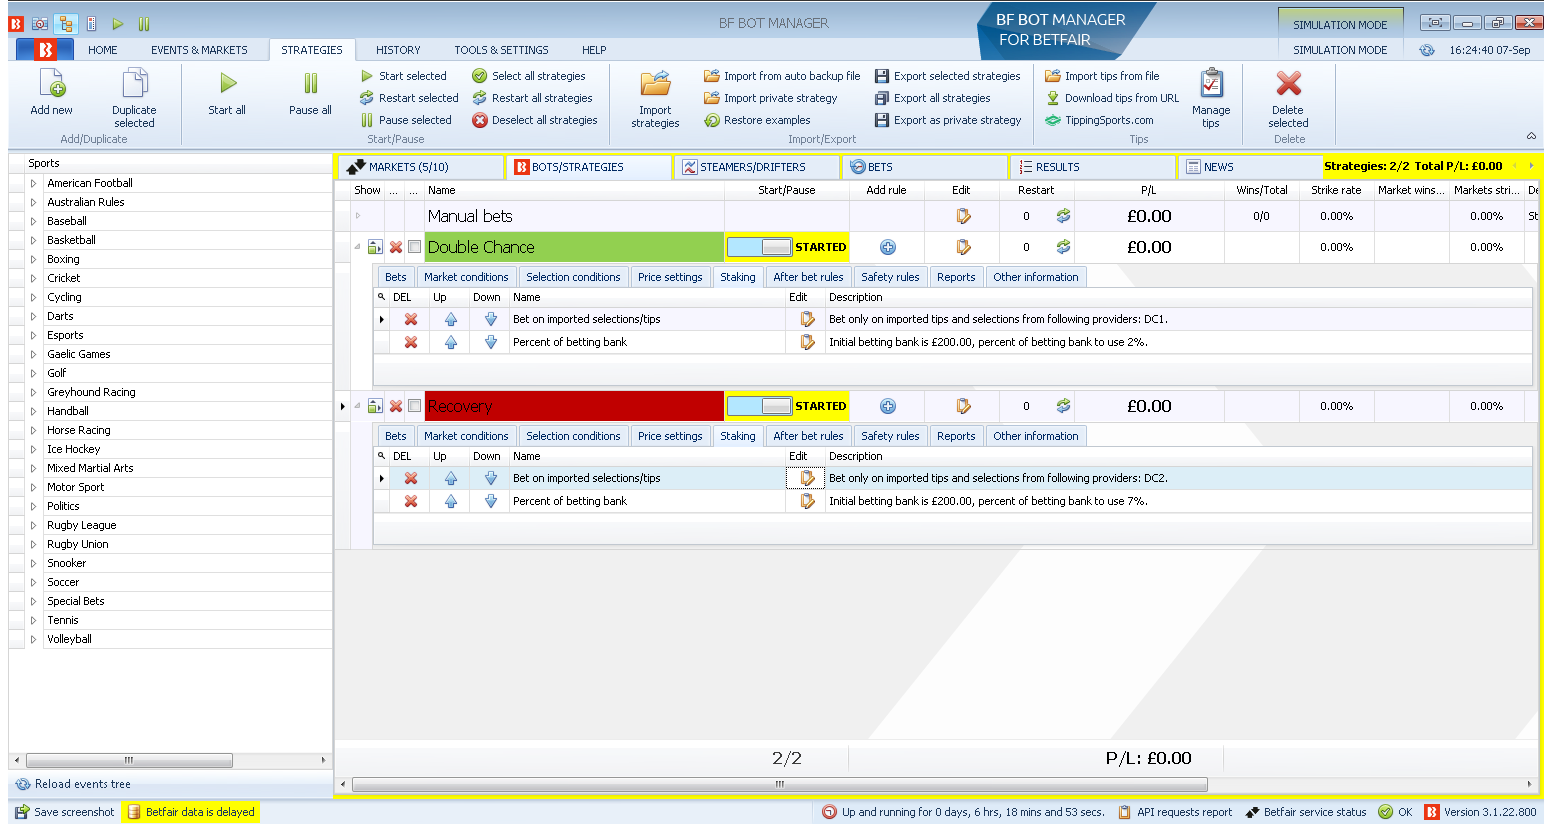The height and width of the screenshot is (832, 1552).
Task: Click Pause selected in ribbon
Action: (x=406, y=120)
